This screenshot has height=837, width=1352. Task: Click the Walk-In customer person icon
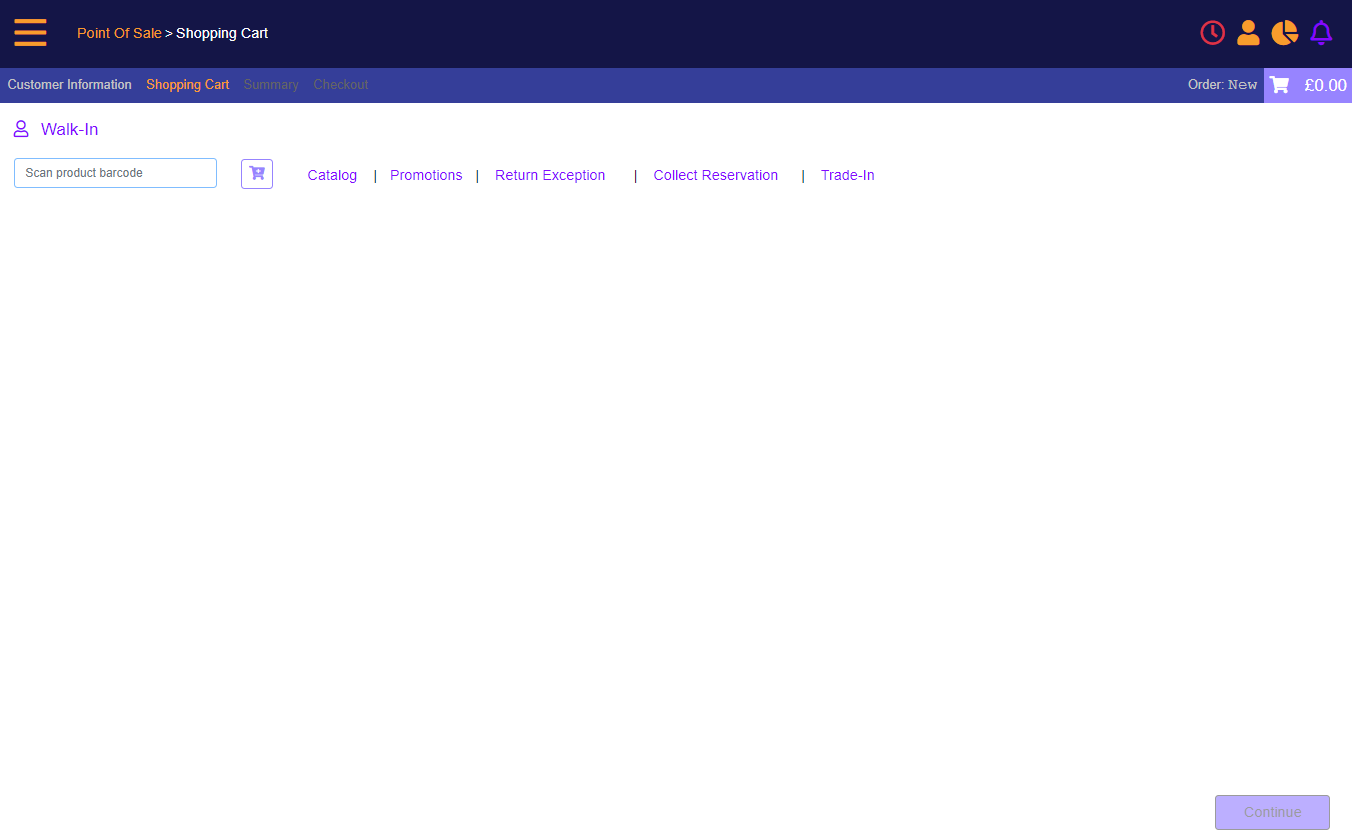(21, 129)
